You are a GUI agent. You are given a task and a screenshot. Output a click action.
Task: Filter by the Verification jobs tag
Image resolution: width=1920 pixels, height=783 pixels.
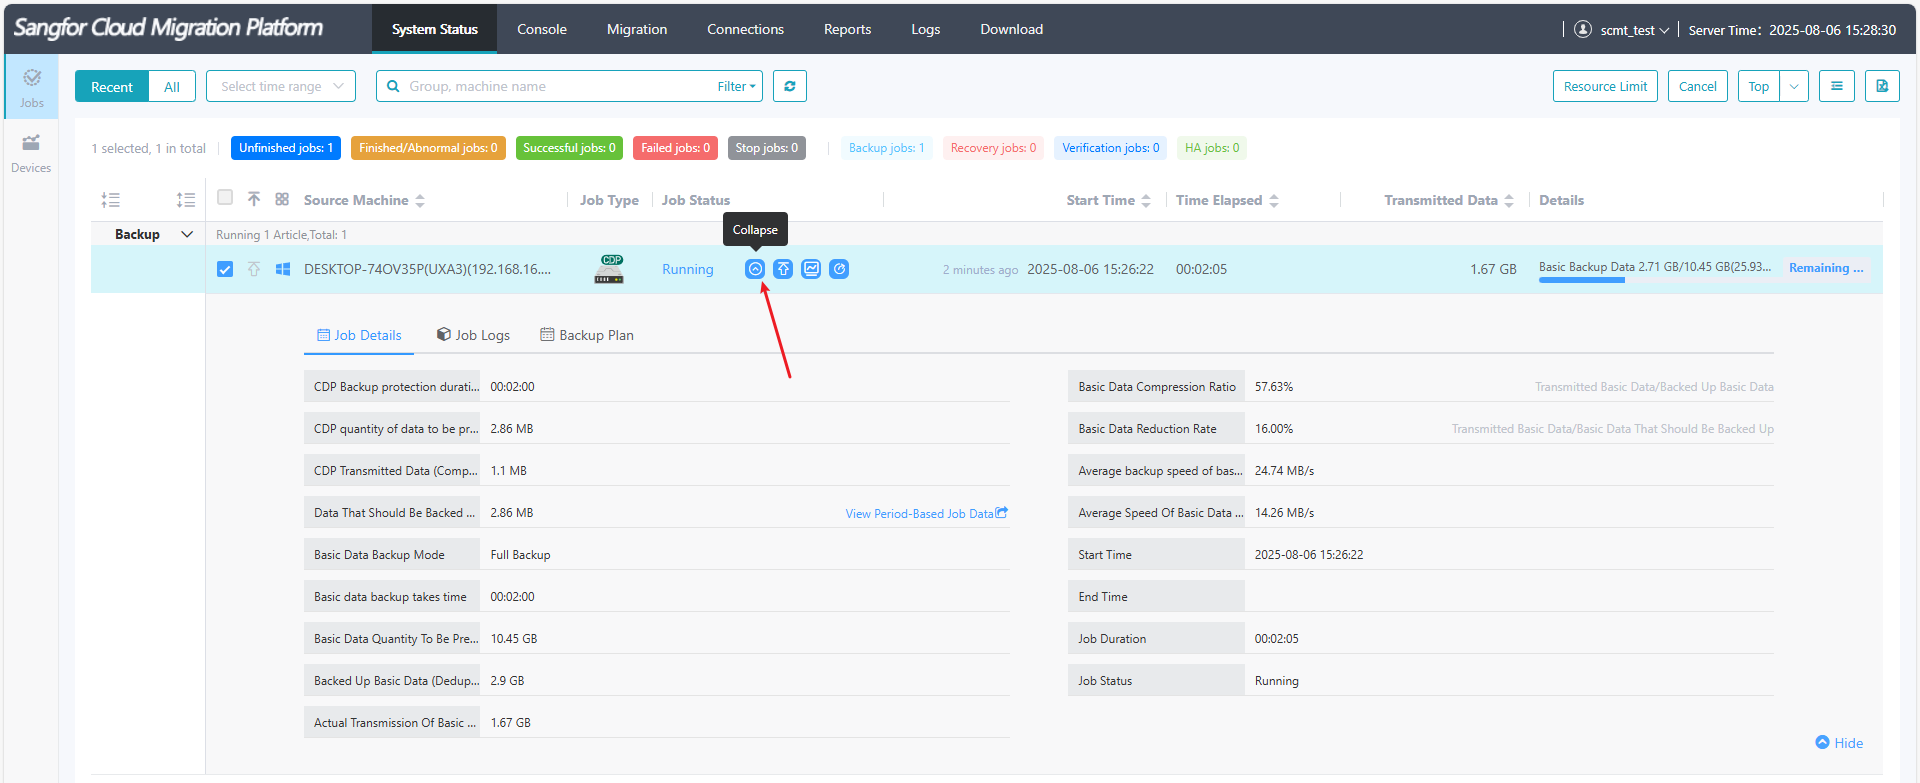coord(1111,148)
